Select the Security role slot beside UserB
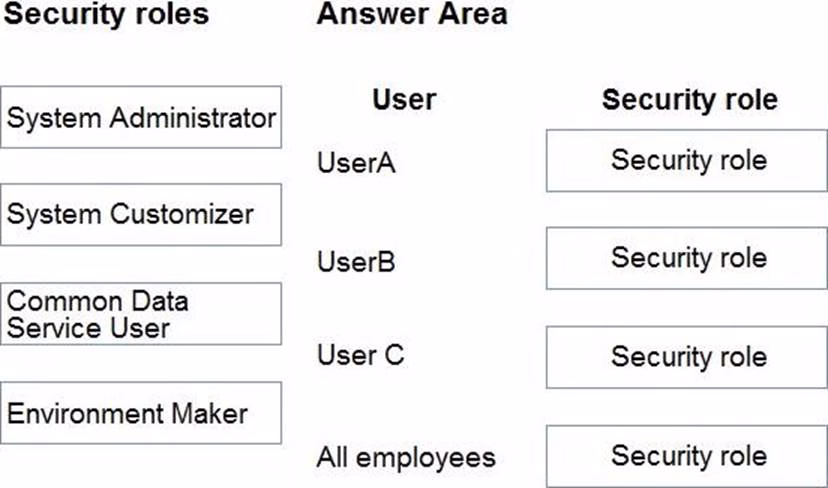Image resolution: width=828 pixels, height=488 pixels. point(688,258)
